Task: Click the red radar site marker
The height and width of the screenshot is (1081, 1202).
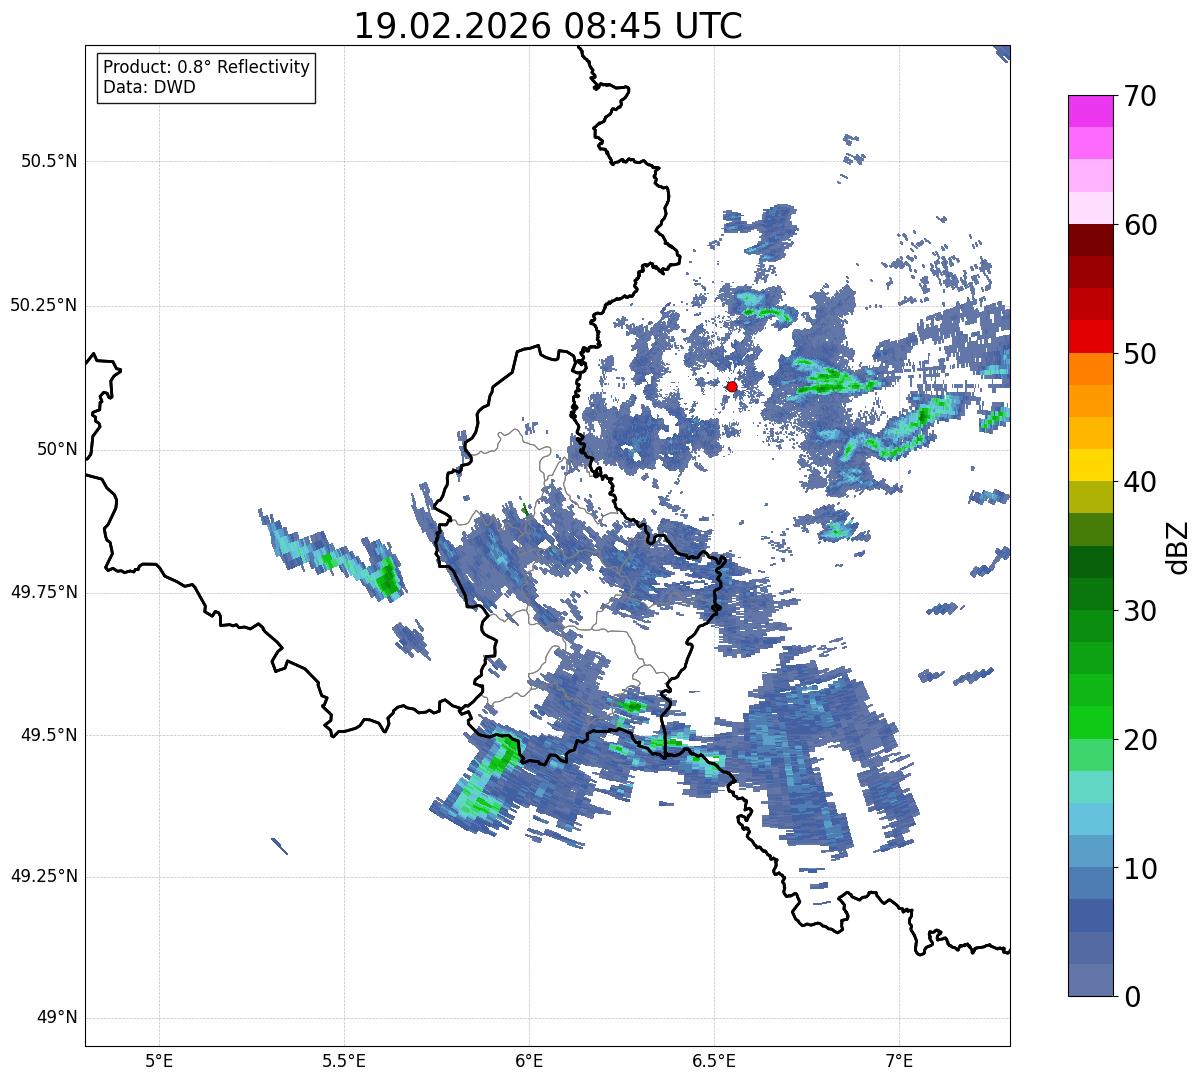Action: (x=732, y=386)
